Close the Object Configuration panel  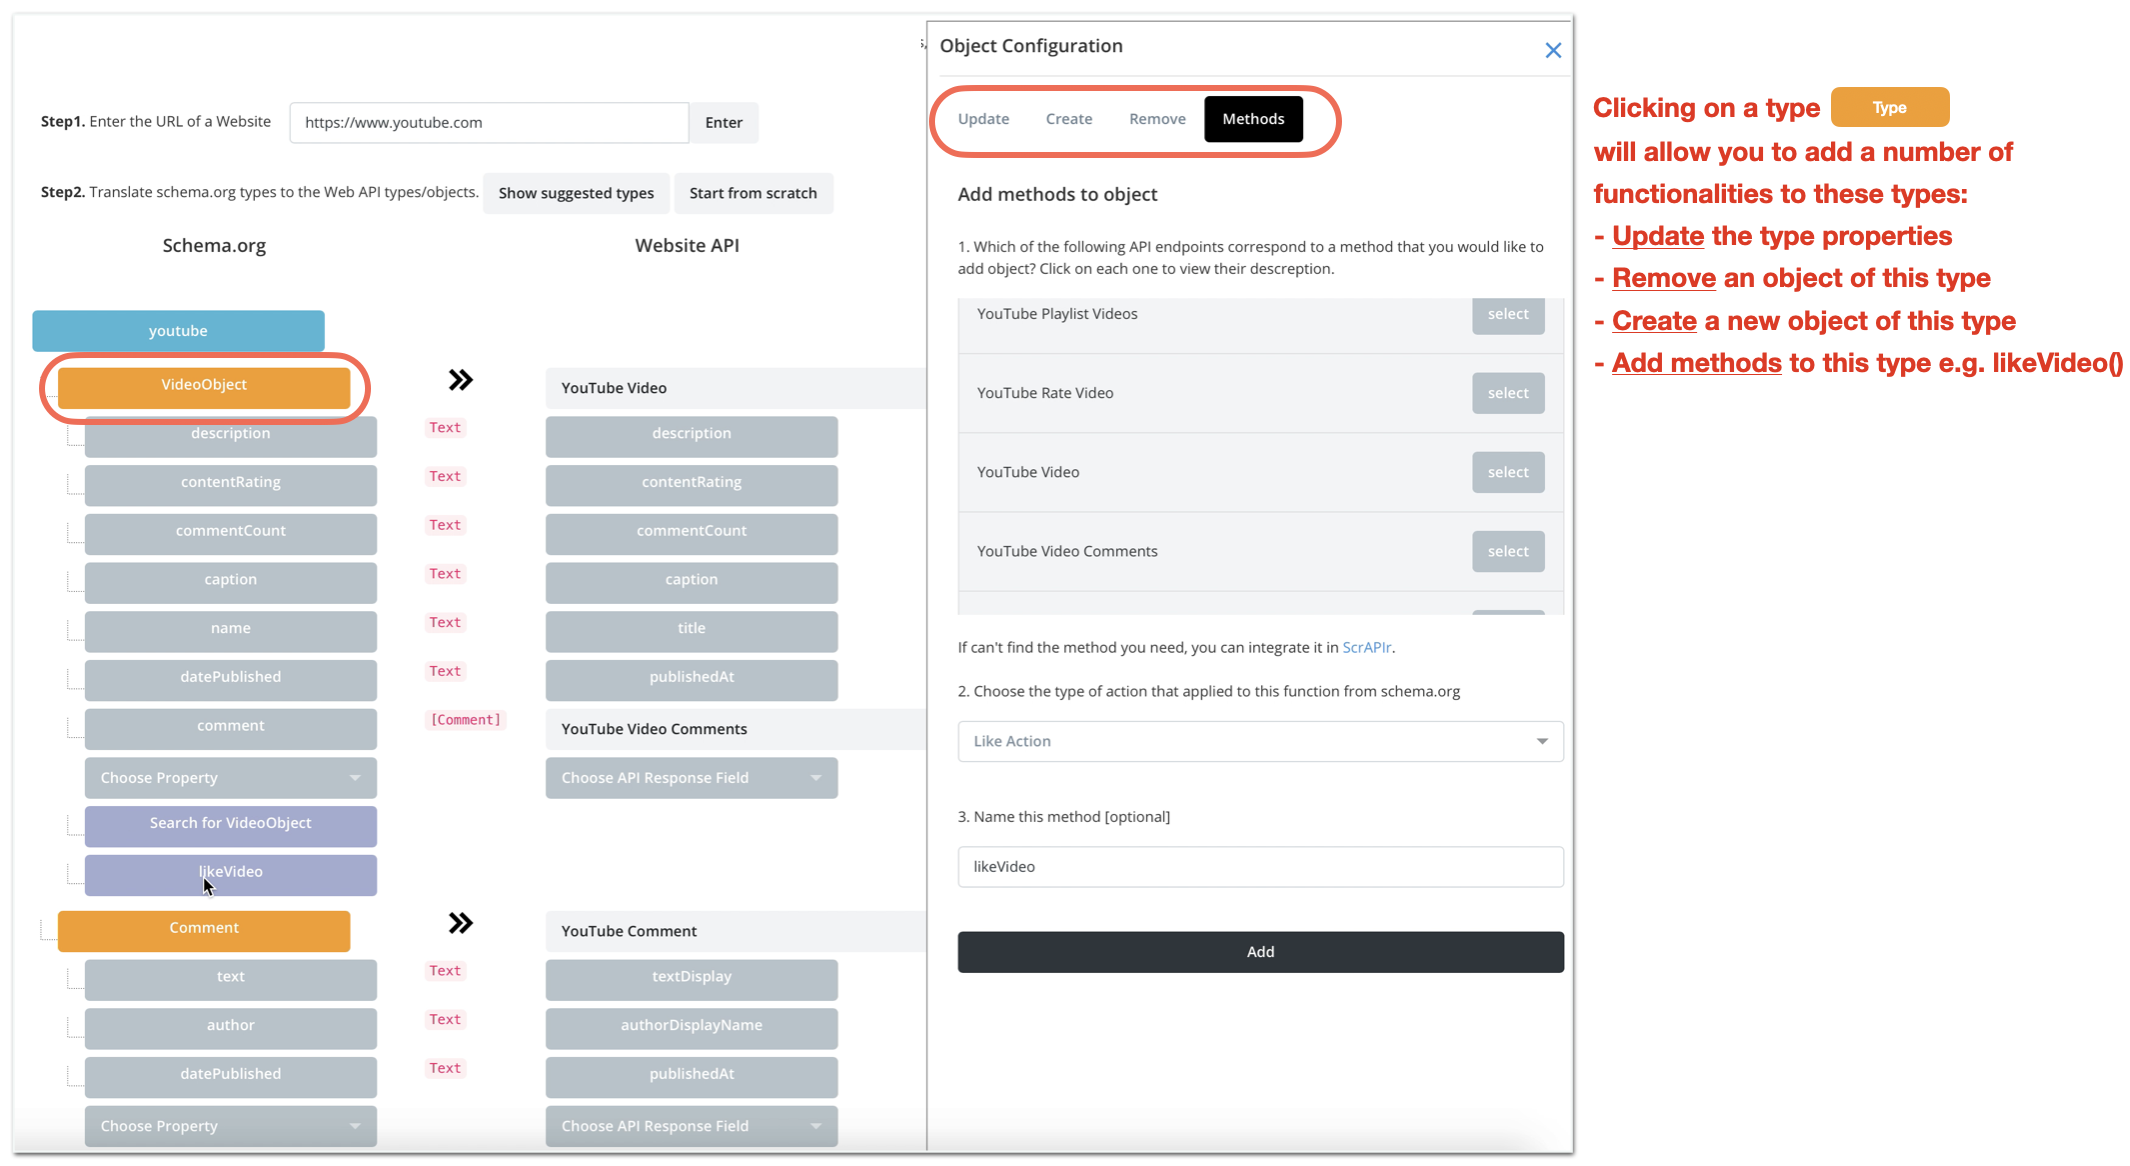pyautogui.click(x=1552, y=50)
